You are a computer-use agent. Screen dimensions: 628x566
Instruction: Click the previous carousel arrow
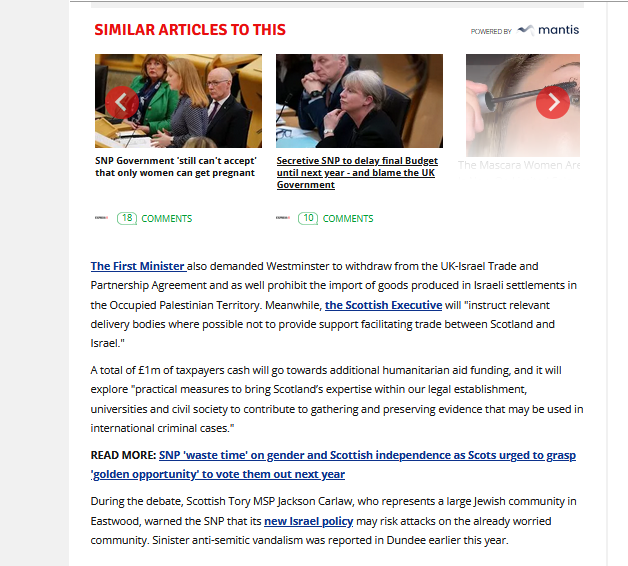(122, 103)
